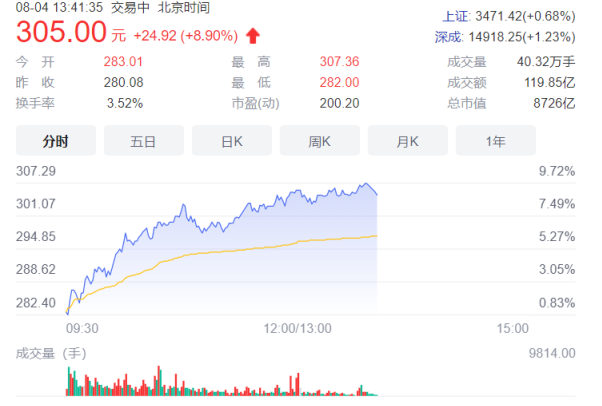The width and height of the screenshot is (602, 406).
Task: Open the 日K daily candlestick tab
Action: 232,141
